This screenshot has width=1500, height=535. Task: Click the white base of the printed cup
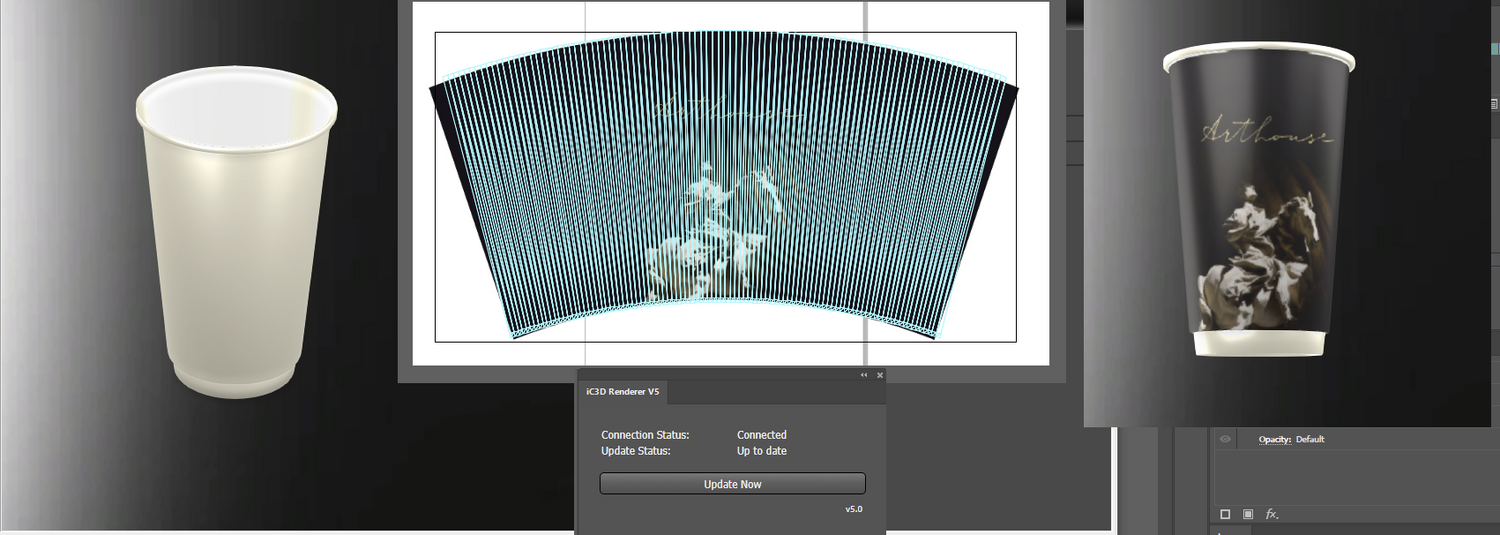coord(1260,344)
